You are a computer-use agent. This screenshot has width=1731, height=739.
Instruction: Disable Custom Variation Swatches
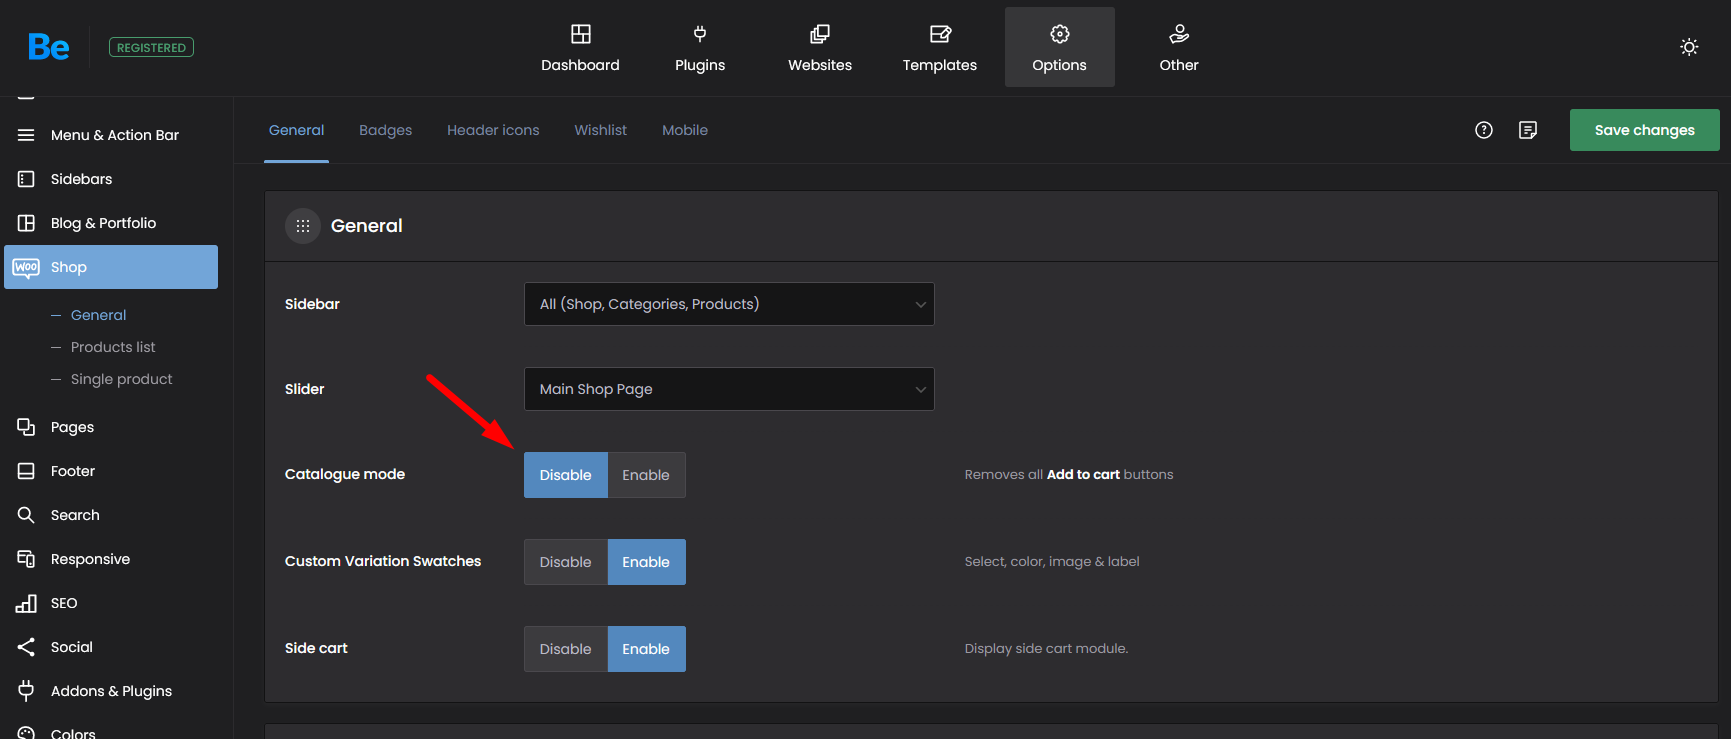566,562
